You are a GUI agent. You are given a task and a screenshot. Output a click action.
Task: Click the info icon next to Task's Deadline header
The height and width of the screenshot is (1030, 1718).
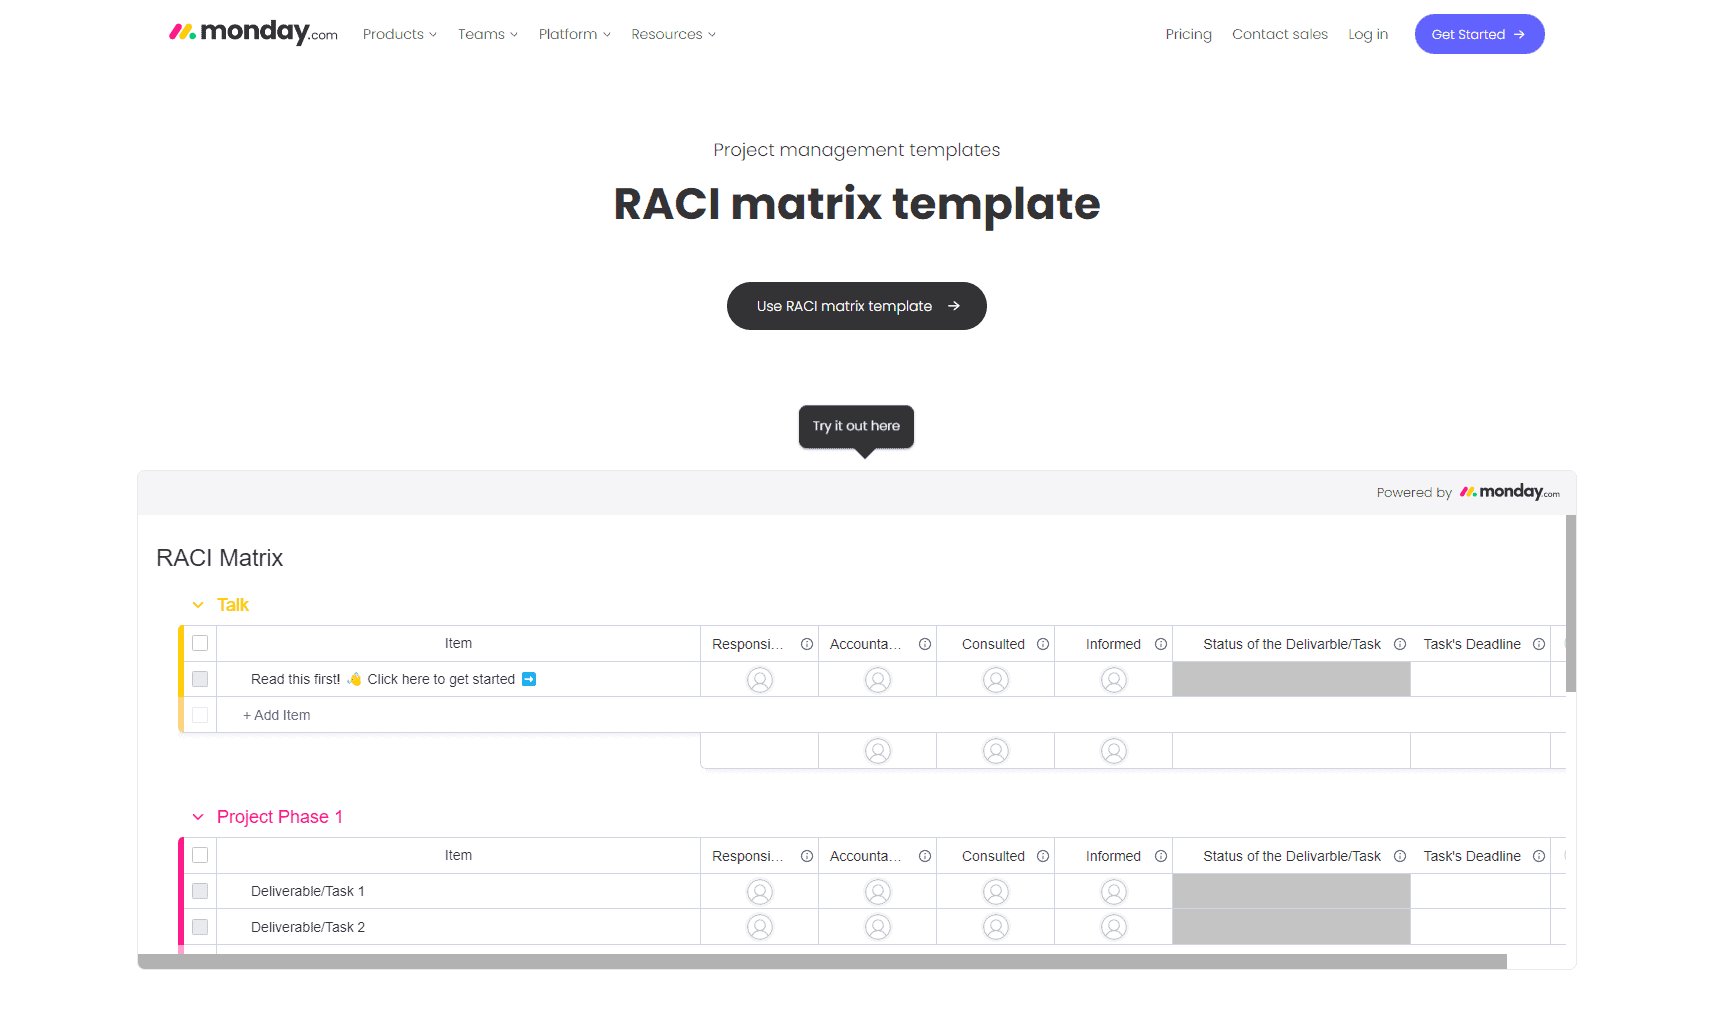click(x=1538, y=644)
